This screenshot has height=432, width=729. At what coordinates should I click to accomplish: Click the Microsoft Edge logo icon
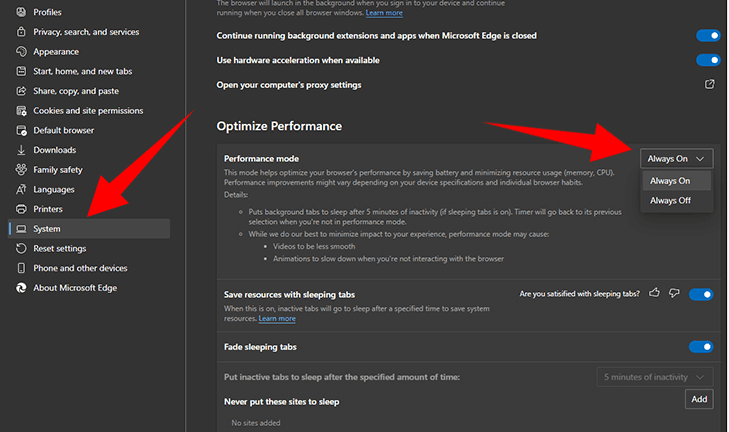[x=21, y=288]
